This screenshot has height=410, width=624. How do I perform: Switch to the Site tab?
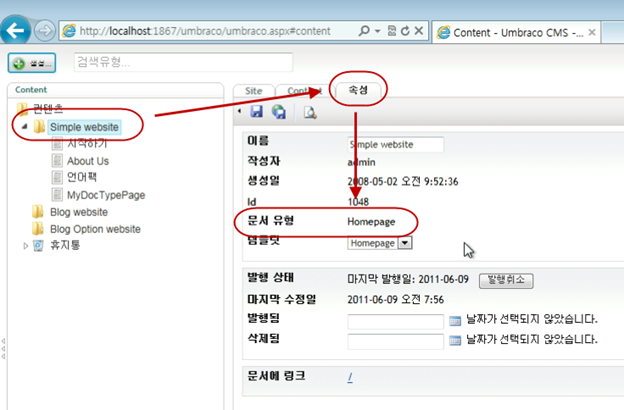254,91
